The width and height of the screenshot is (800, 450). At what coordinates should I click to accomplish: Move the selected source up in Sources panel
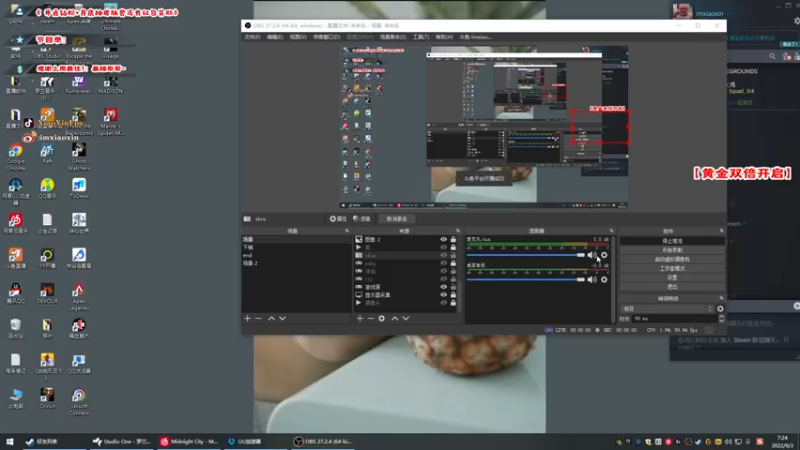(x=395, y=318)
